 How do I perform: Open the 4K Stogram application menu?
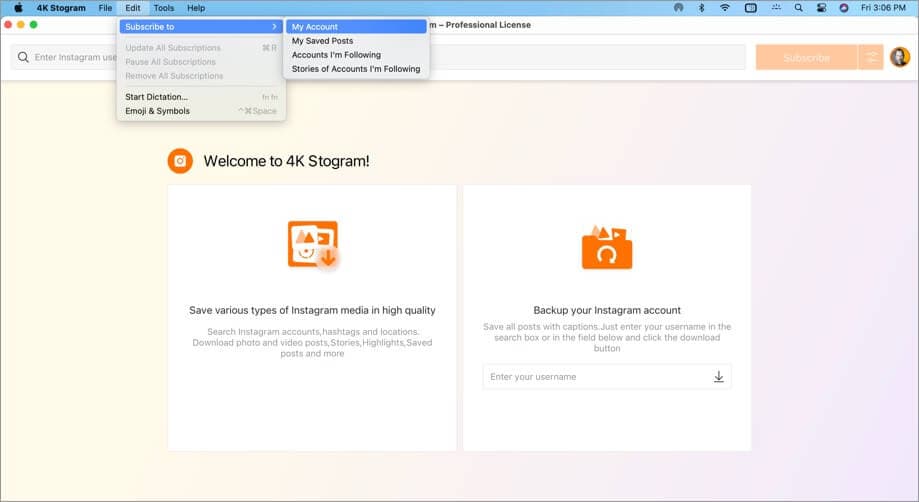pos(61,8)
